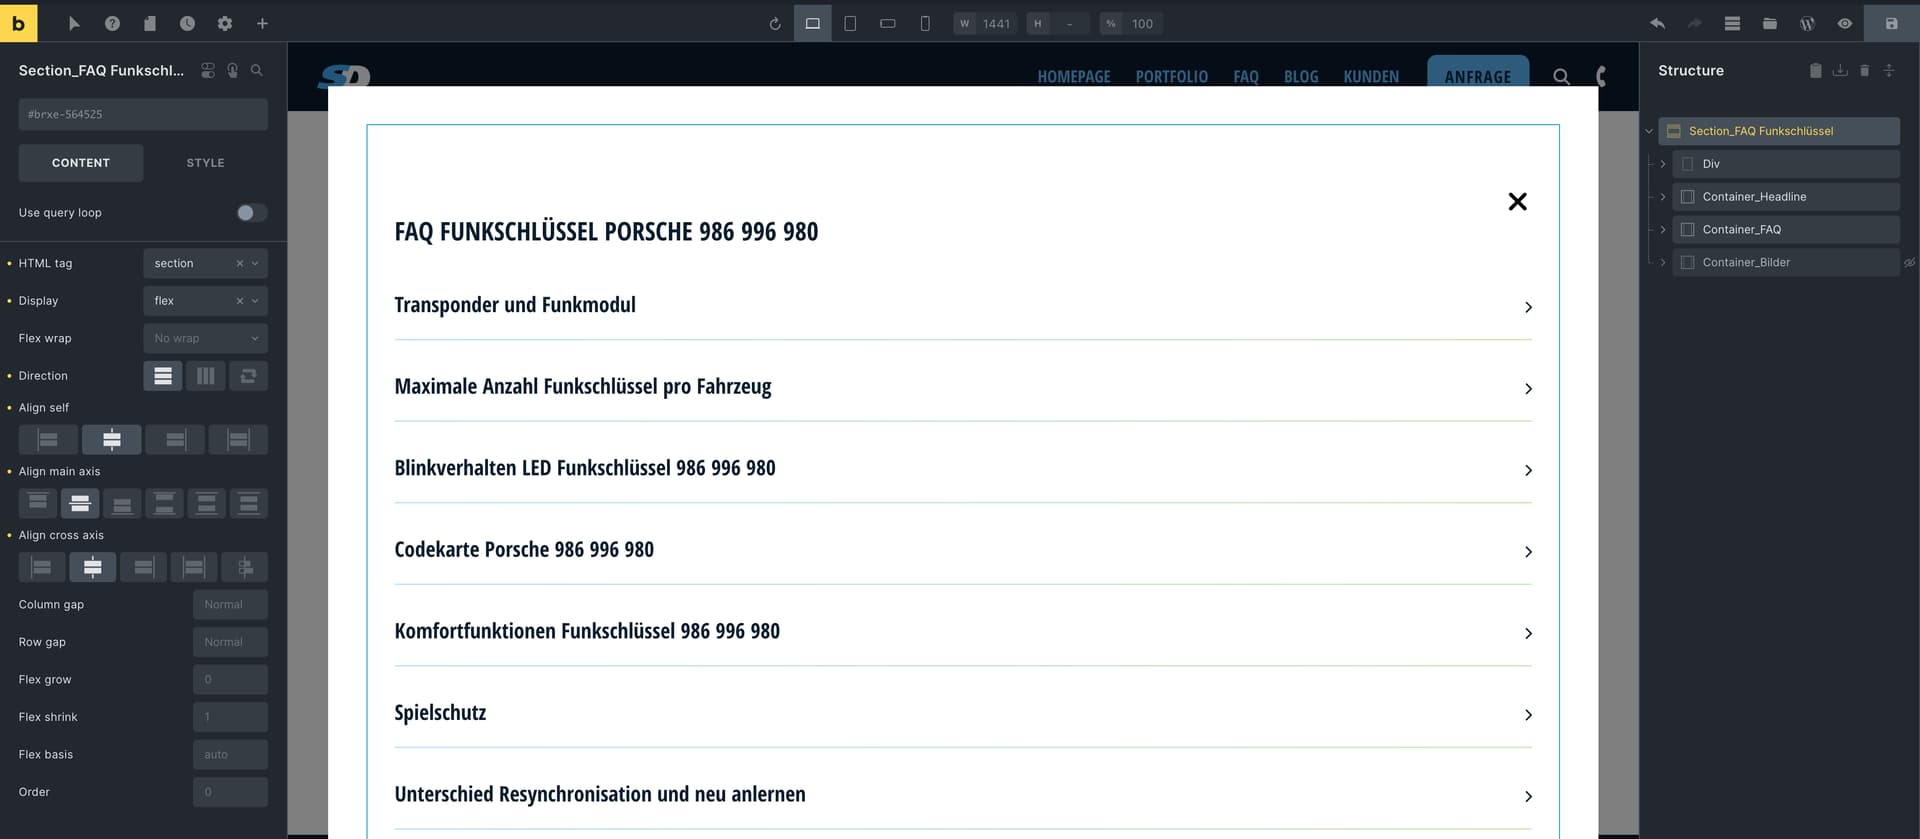Expand all structure items icon
The width and height of the screenshot is (1920, 839).
[1889, 70]
